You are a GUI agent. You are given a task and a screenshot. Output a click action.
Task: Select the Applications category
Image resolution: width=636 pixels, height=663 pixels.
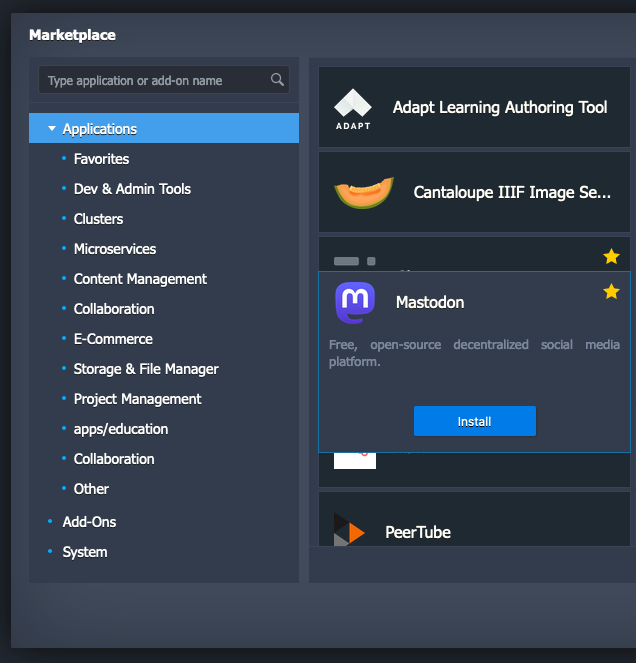pos(164,128)
